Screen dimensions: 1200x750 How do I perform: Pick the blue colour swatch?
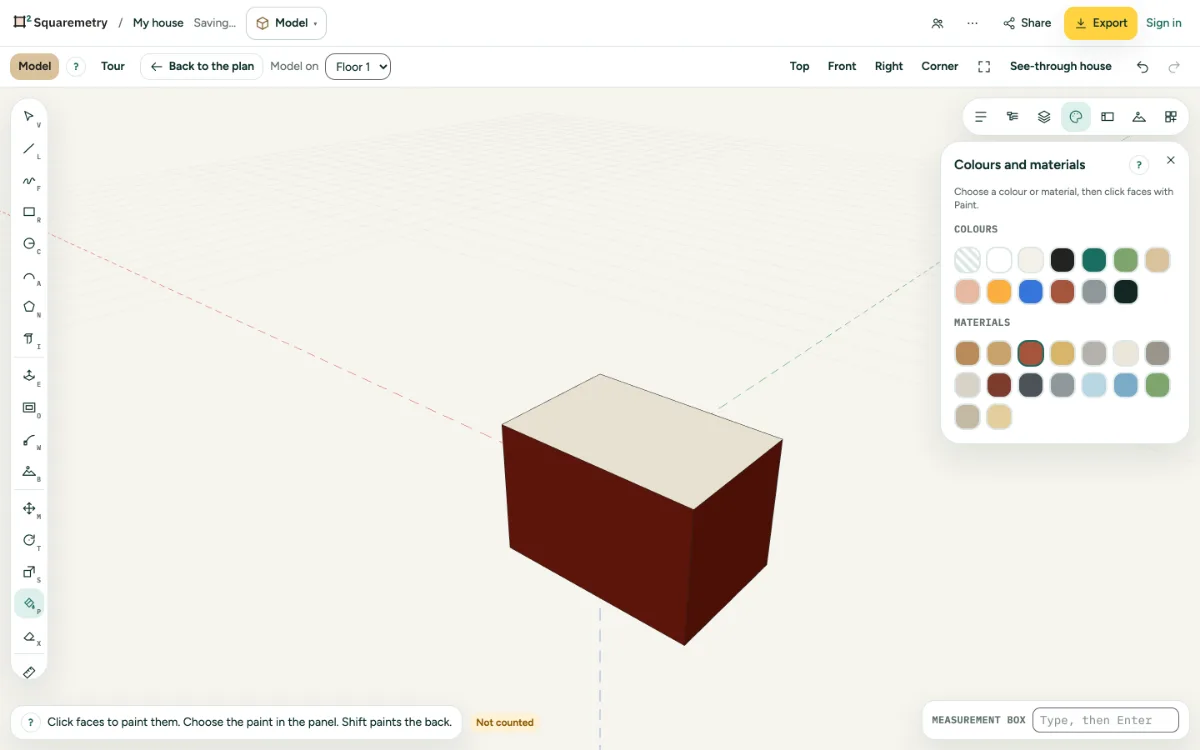(1030, 292)
